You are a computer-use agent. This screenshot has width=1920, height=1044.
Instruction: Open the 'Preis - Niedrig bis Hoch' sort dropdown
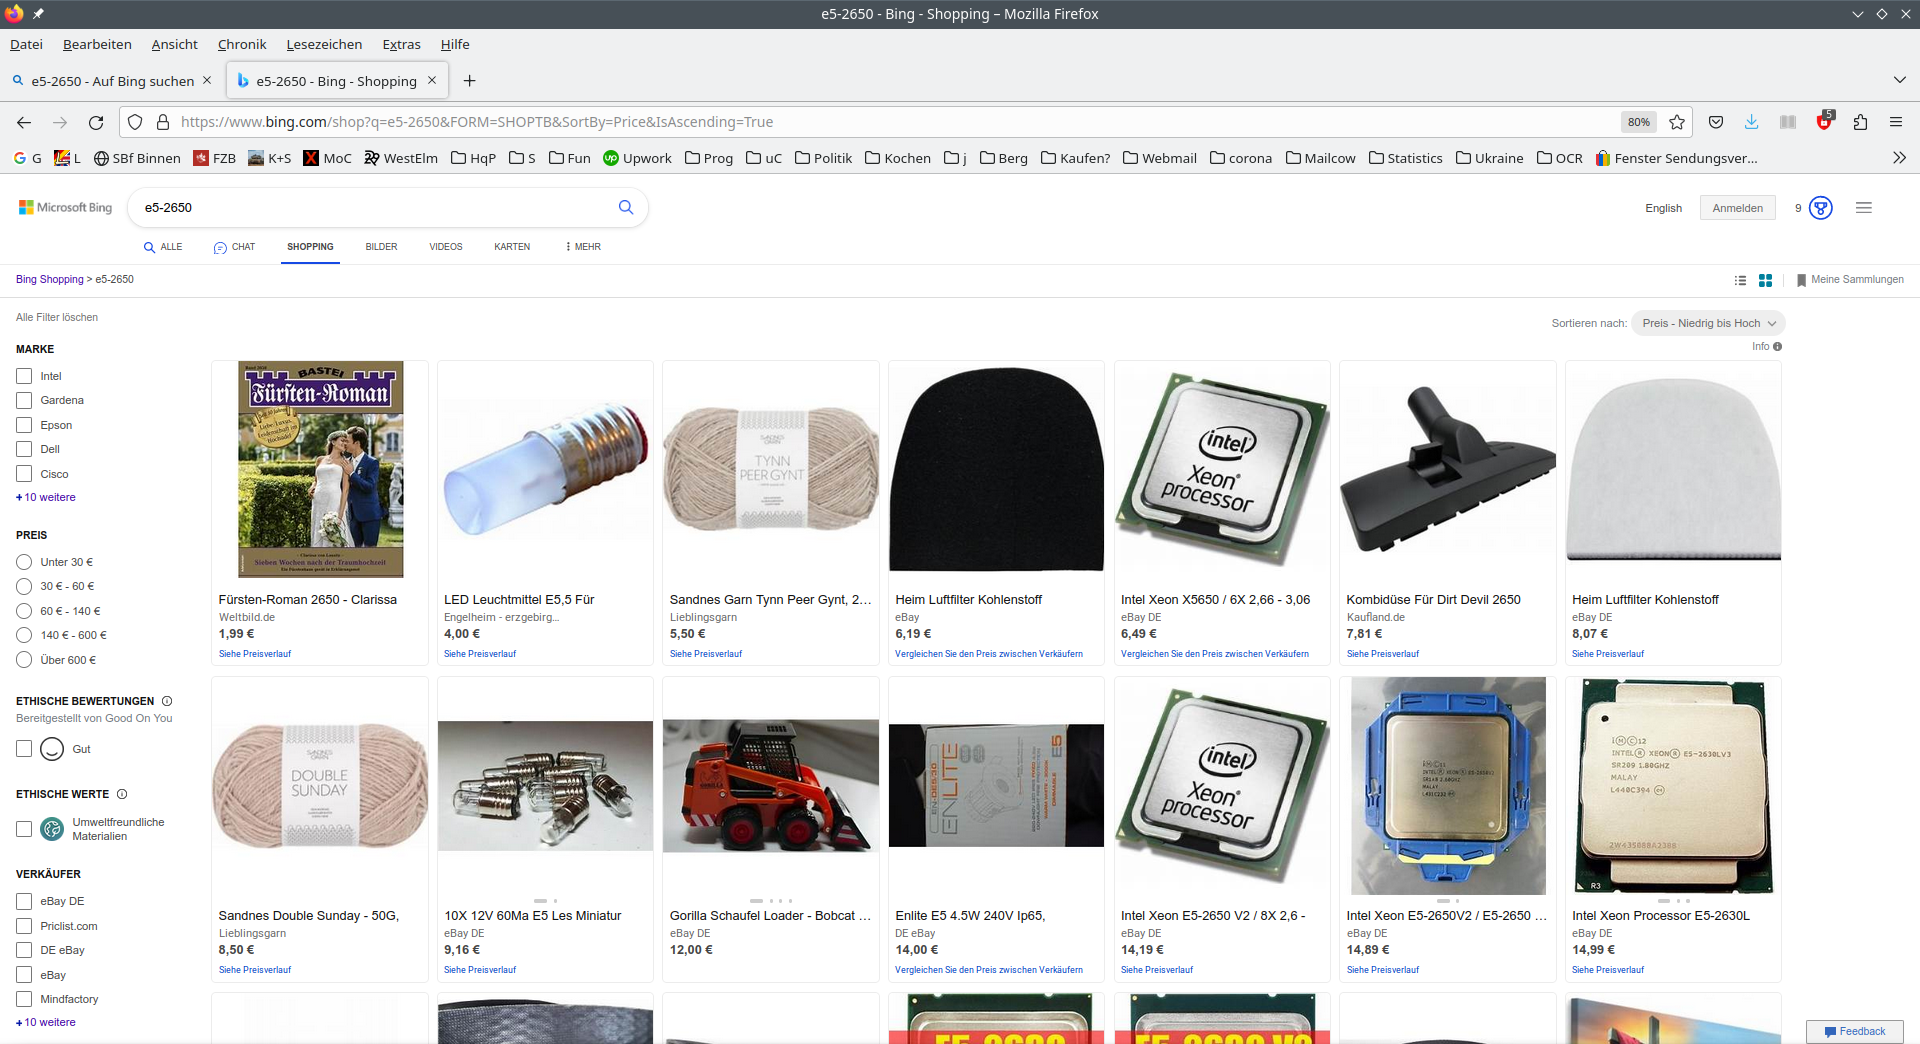pos(1708,323)
